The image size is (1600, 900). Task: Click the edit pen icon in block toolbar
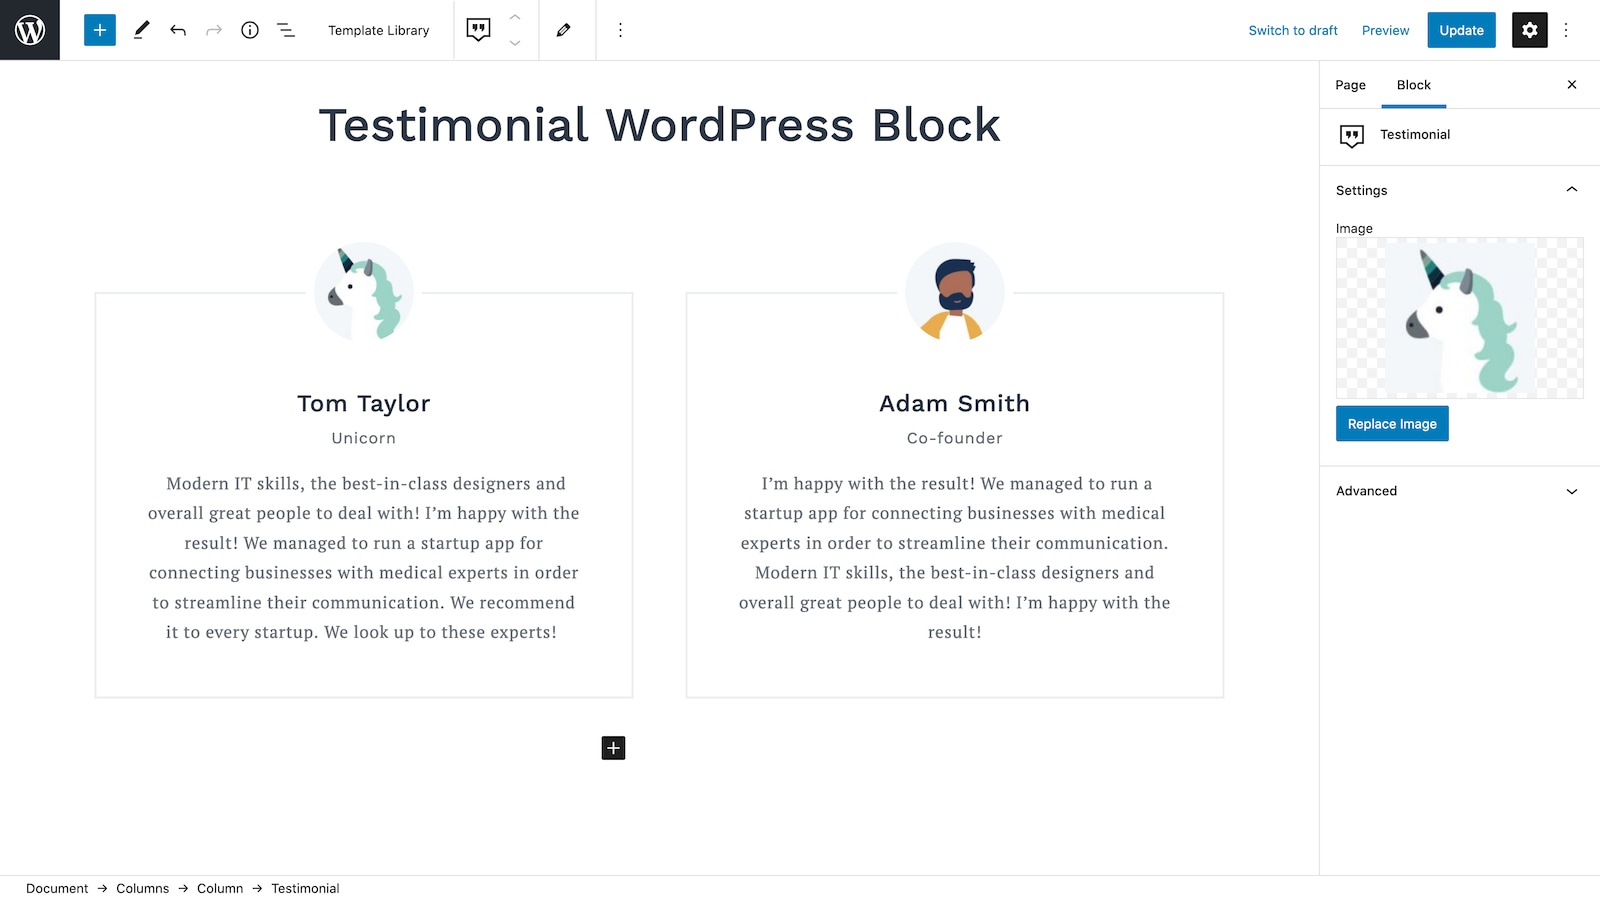[x=564, y=30]
